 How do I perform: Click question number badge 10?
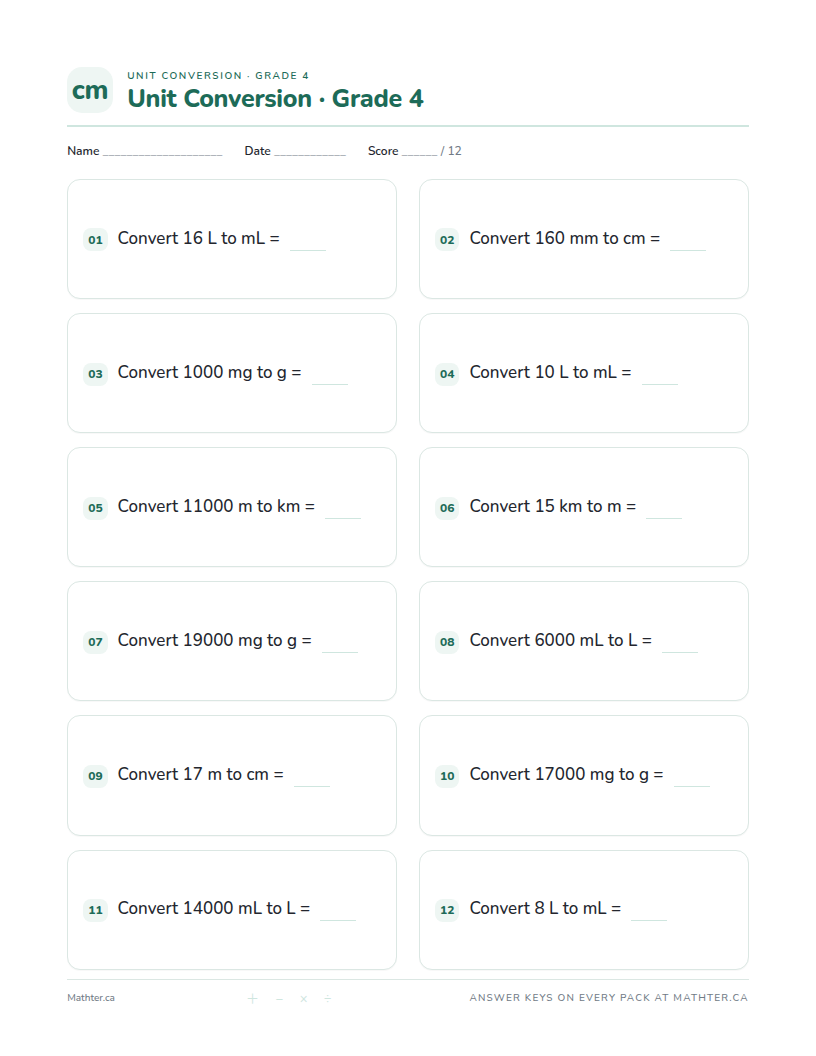click(447, 775)
